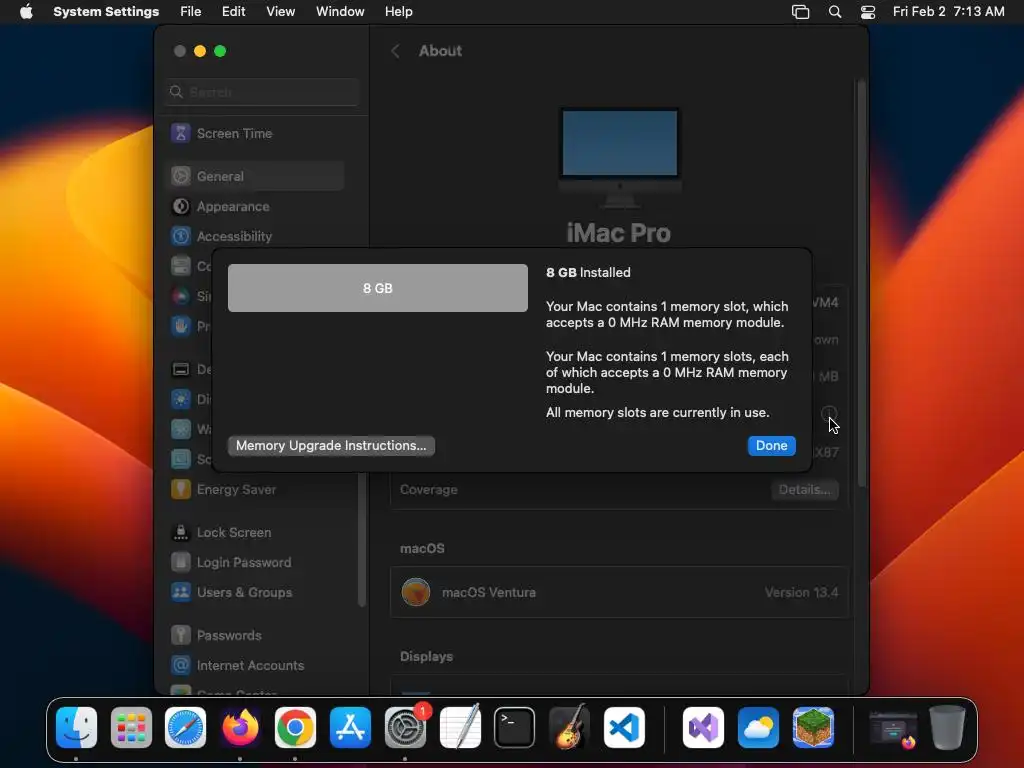Open the Edit menu
Image resolution: width=1024 pixels, height=768 pixels.
[233, 12]
